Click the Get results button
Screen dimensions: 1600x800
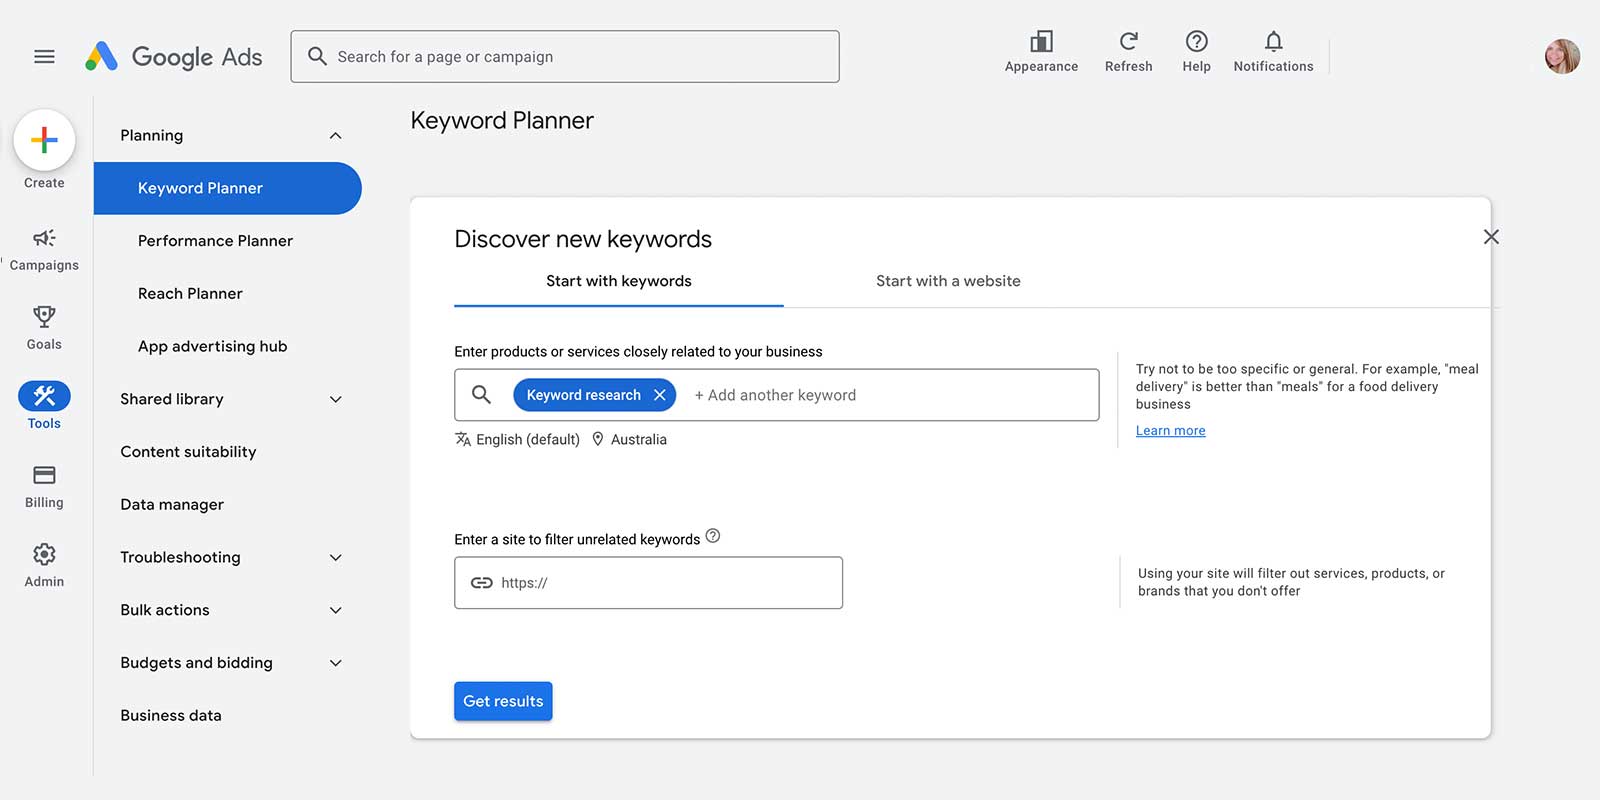503,701
